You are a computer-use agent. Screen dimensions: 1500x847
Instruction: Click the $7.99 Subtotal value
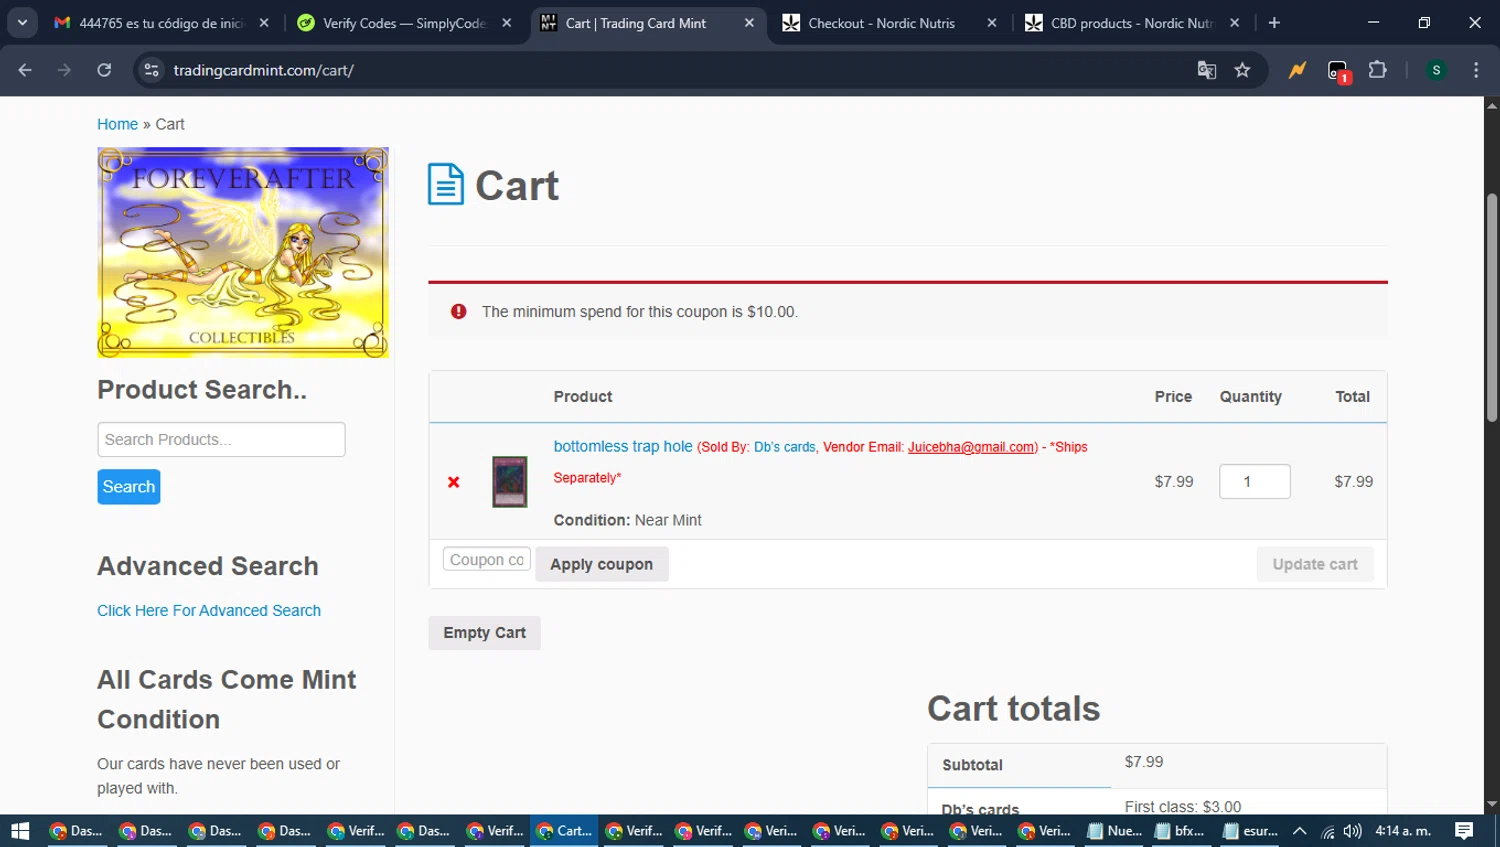click(1144, 762)
